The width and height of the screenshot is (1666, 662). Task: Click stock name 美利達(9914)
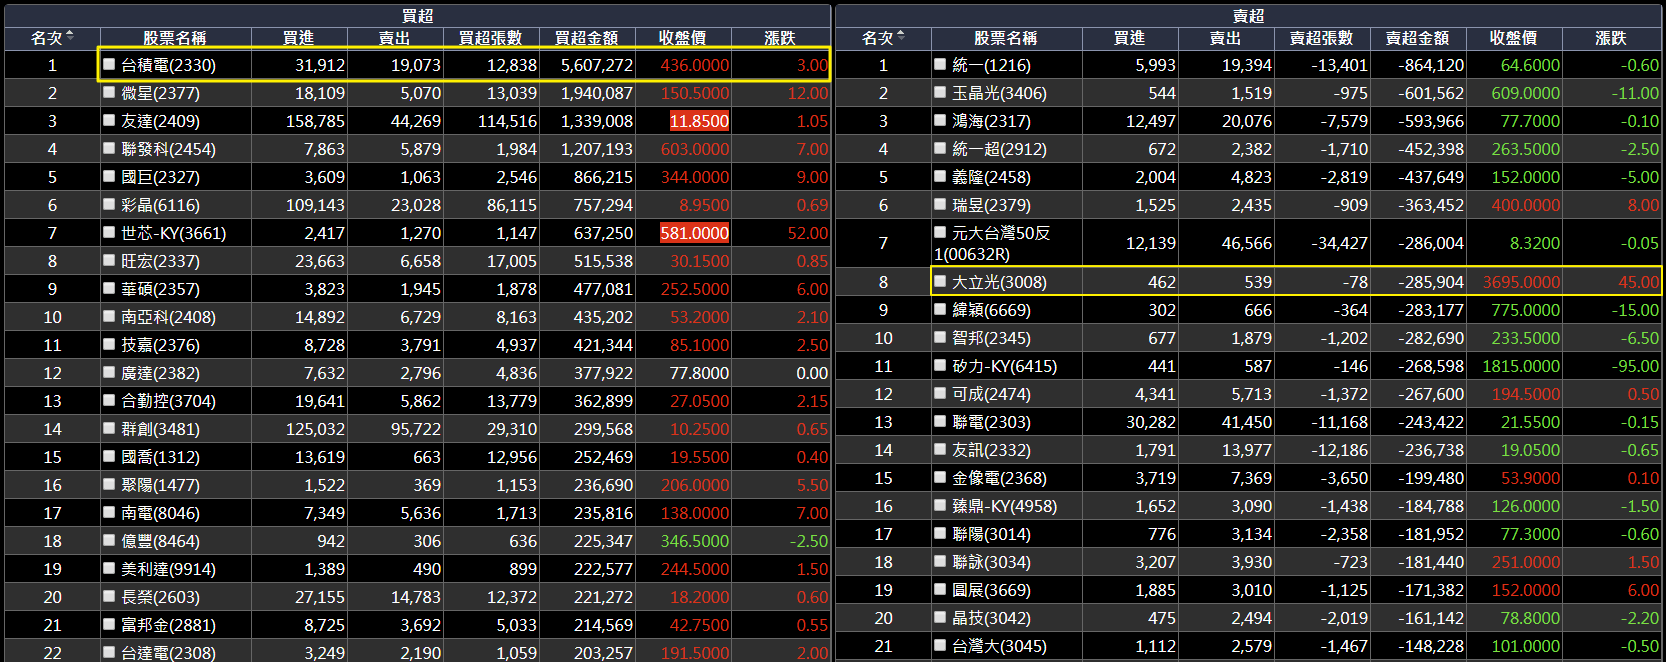click(x=168, y=569)
